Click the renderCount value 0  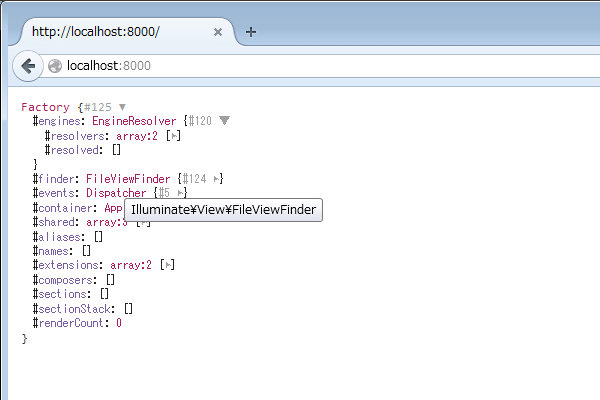pyautogui.click(x=119, y=323)
